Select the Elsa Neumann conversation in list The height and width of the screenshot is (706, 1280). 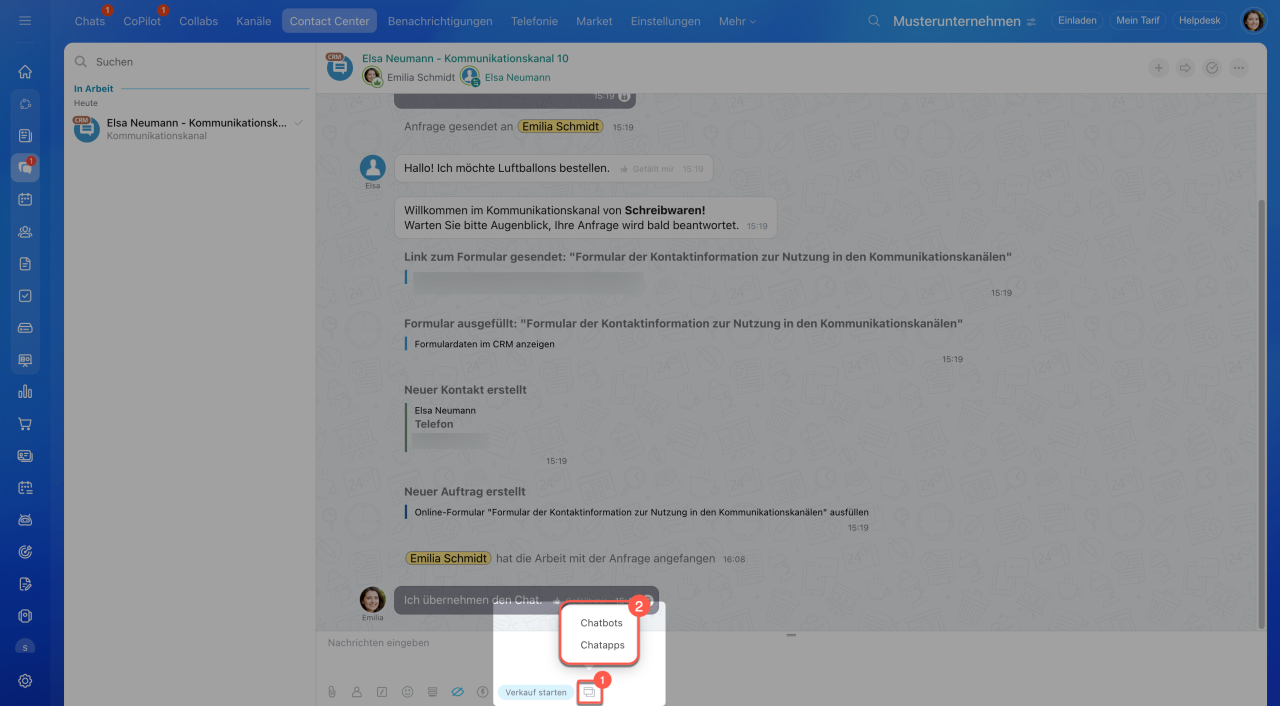pos(190,128)
